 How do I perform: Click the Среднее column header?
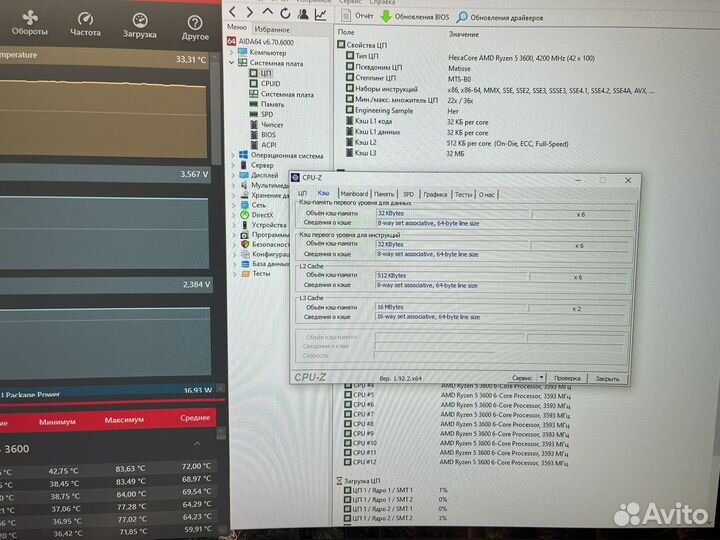click(195, 418)
